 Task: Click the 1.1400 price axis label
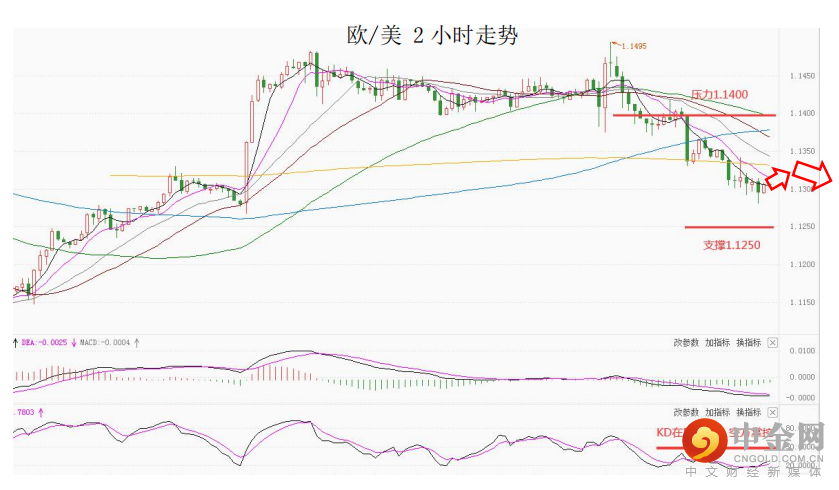(803, 113)
